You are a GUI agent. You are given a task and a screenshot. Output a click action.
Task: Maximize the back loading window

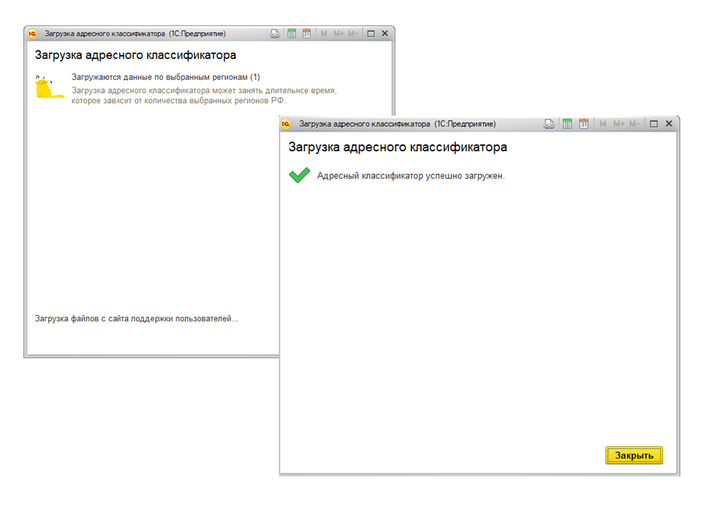tap(371, 34)
